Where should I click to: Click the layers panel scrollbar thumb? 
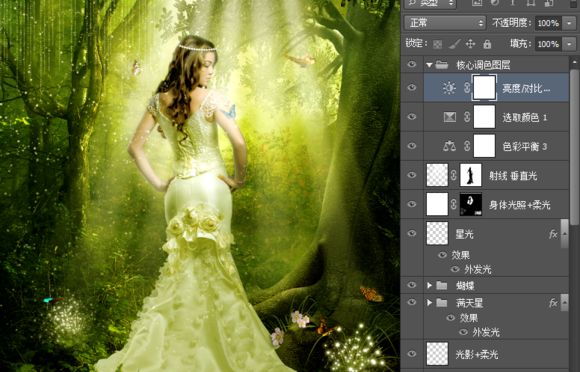(x=574, y=146)
